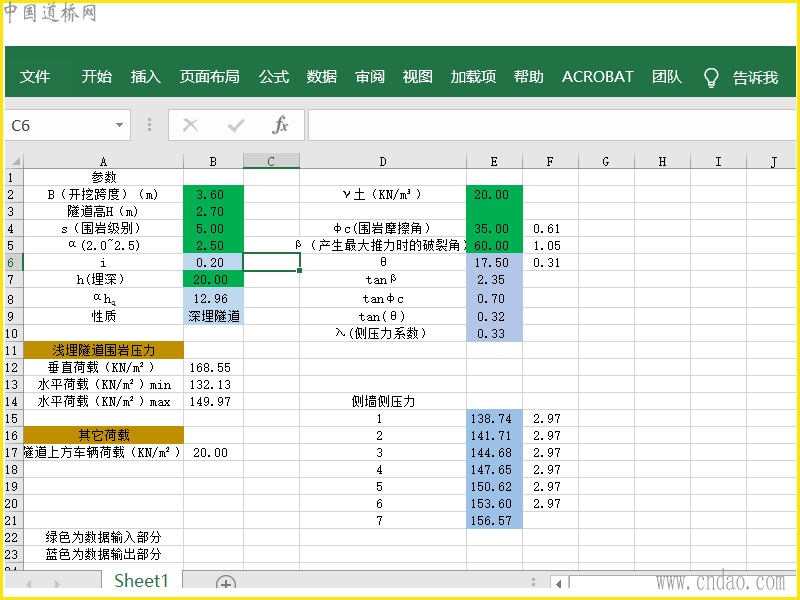Screen dimensions: 800x600
Task: Click into the formula bar input
Action: coord(552,125)
